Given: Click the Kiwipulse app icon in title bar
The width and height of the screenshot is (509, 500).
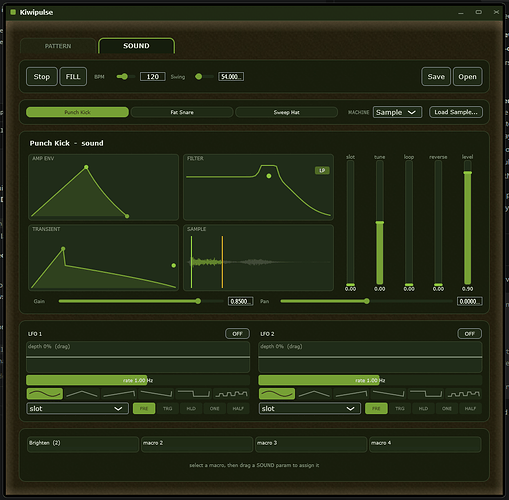Looking at the screenshot, I should pos(13,12).
